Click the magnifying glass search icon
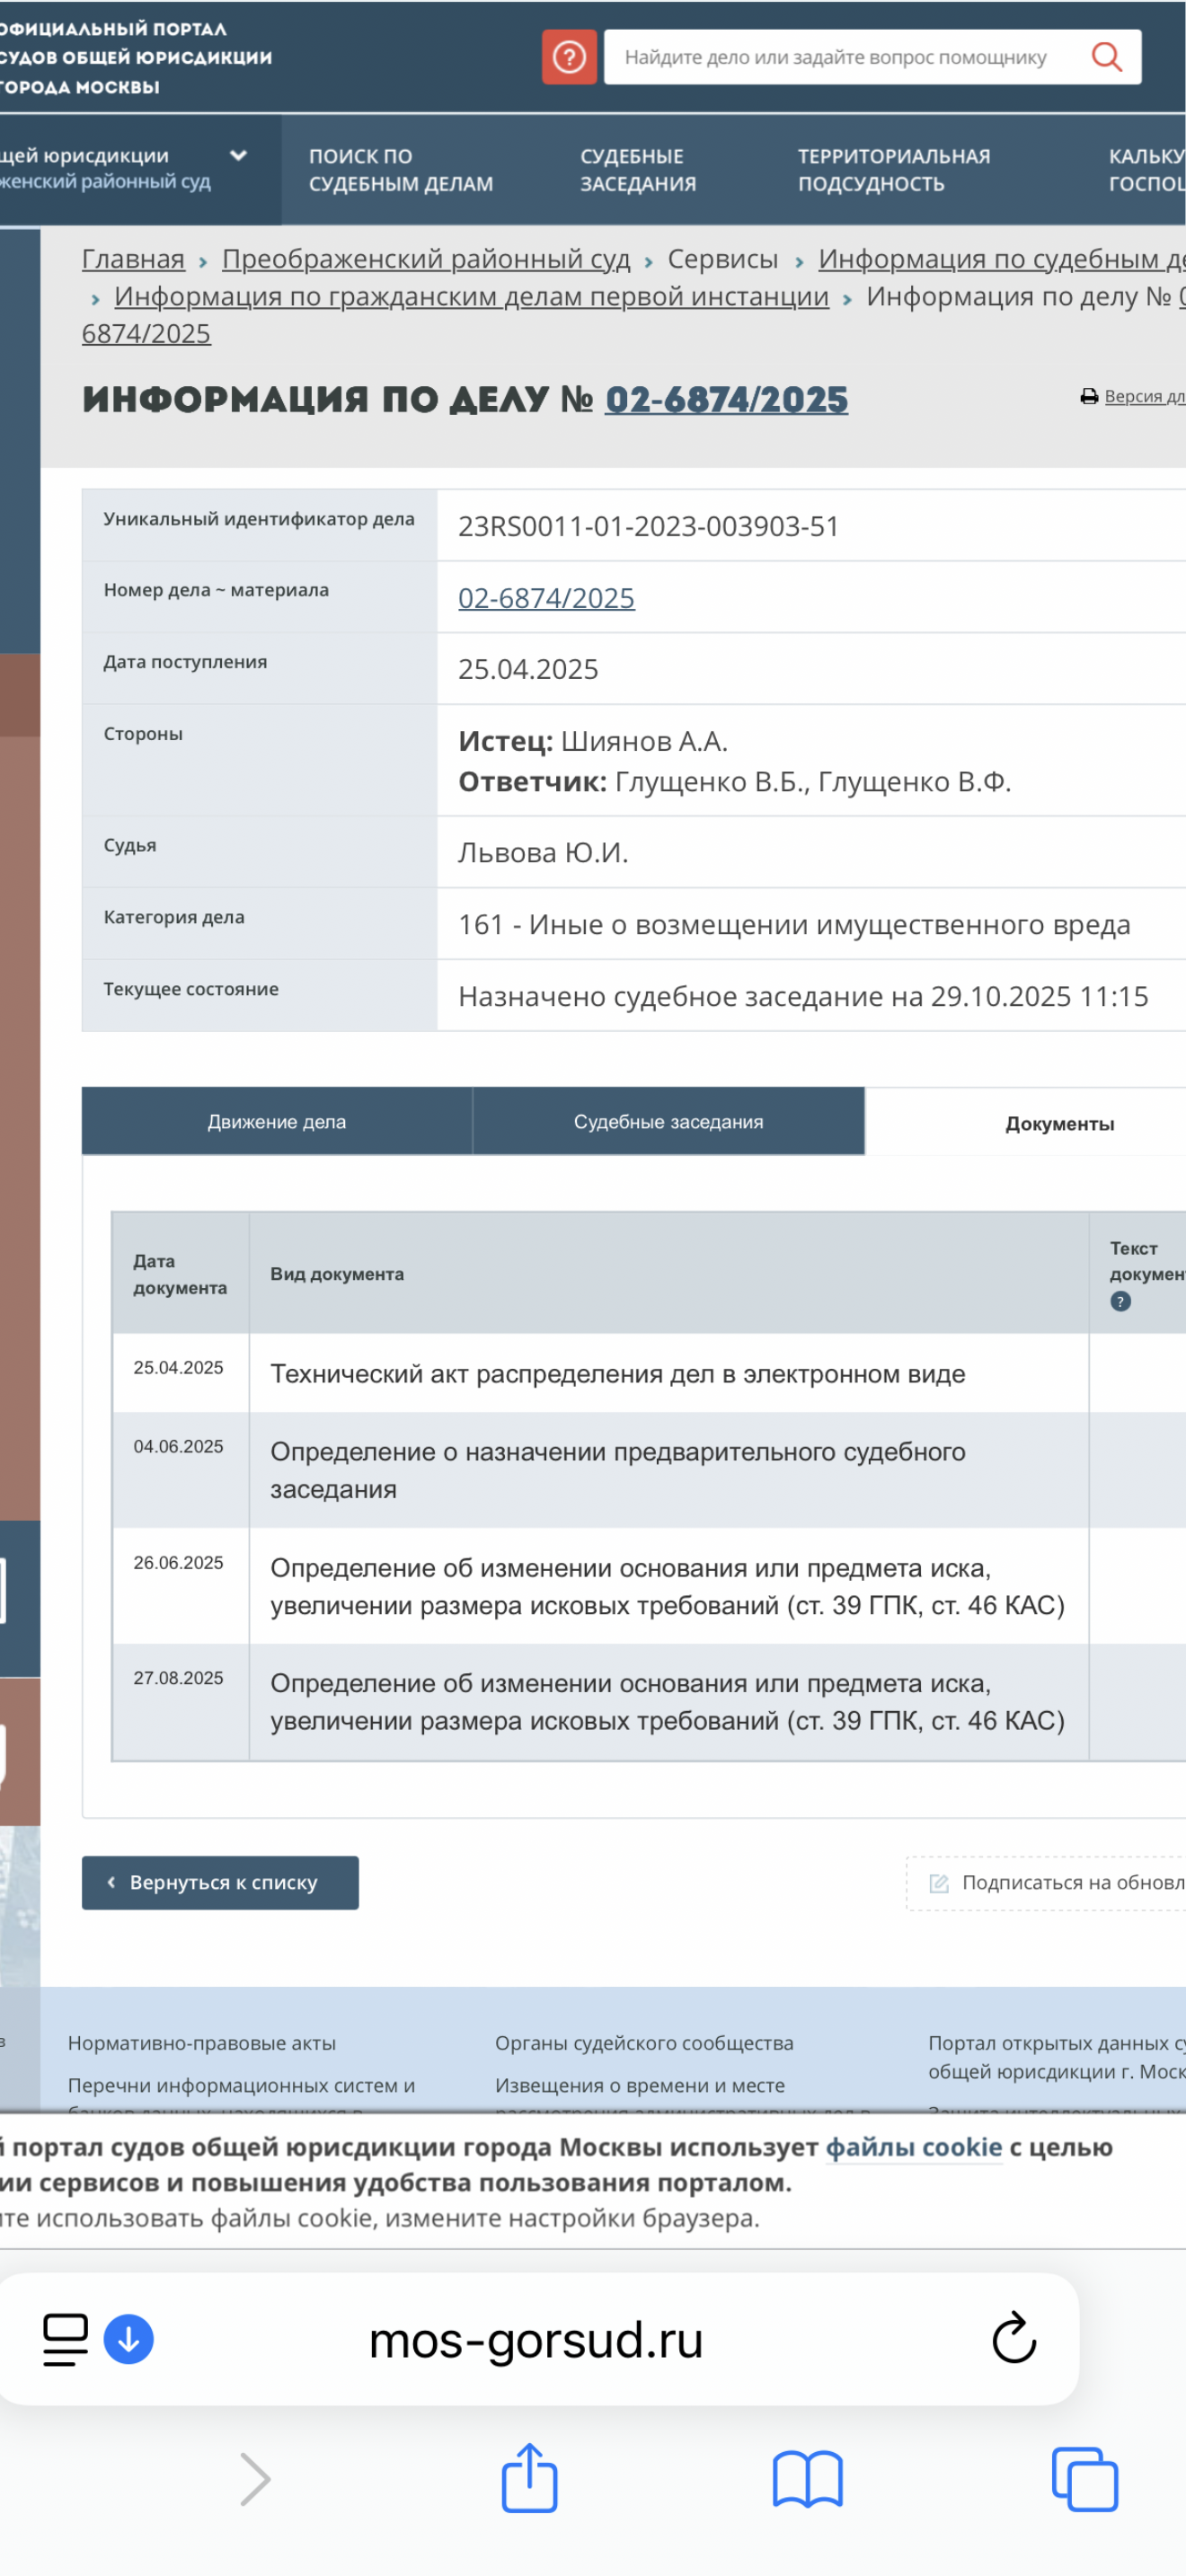 (1106, 57)
